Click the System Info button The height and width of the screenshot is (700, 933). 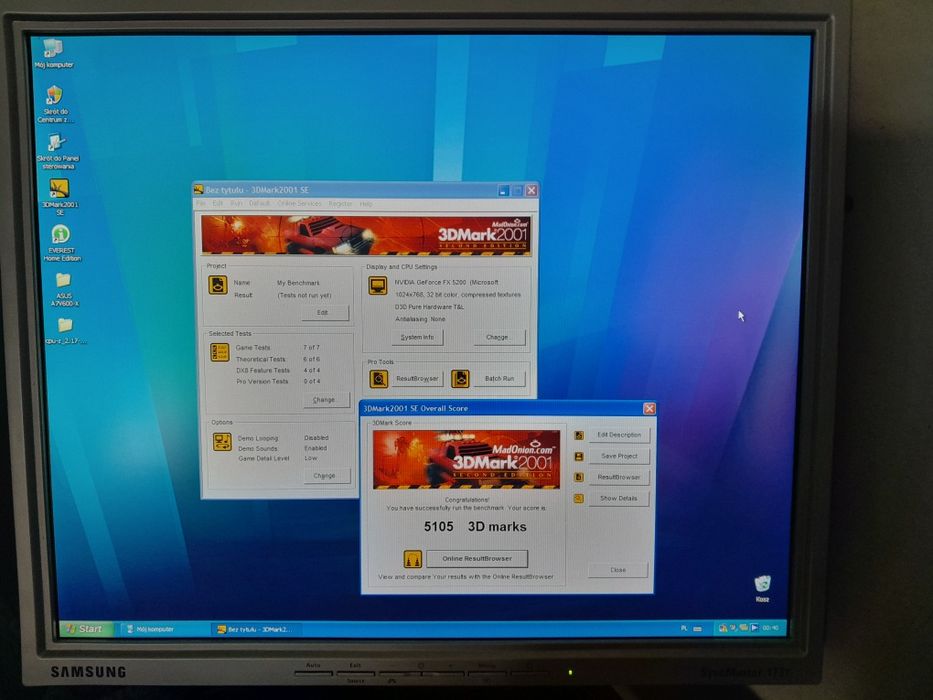click(418, 337)
